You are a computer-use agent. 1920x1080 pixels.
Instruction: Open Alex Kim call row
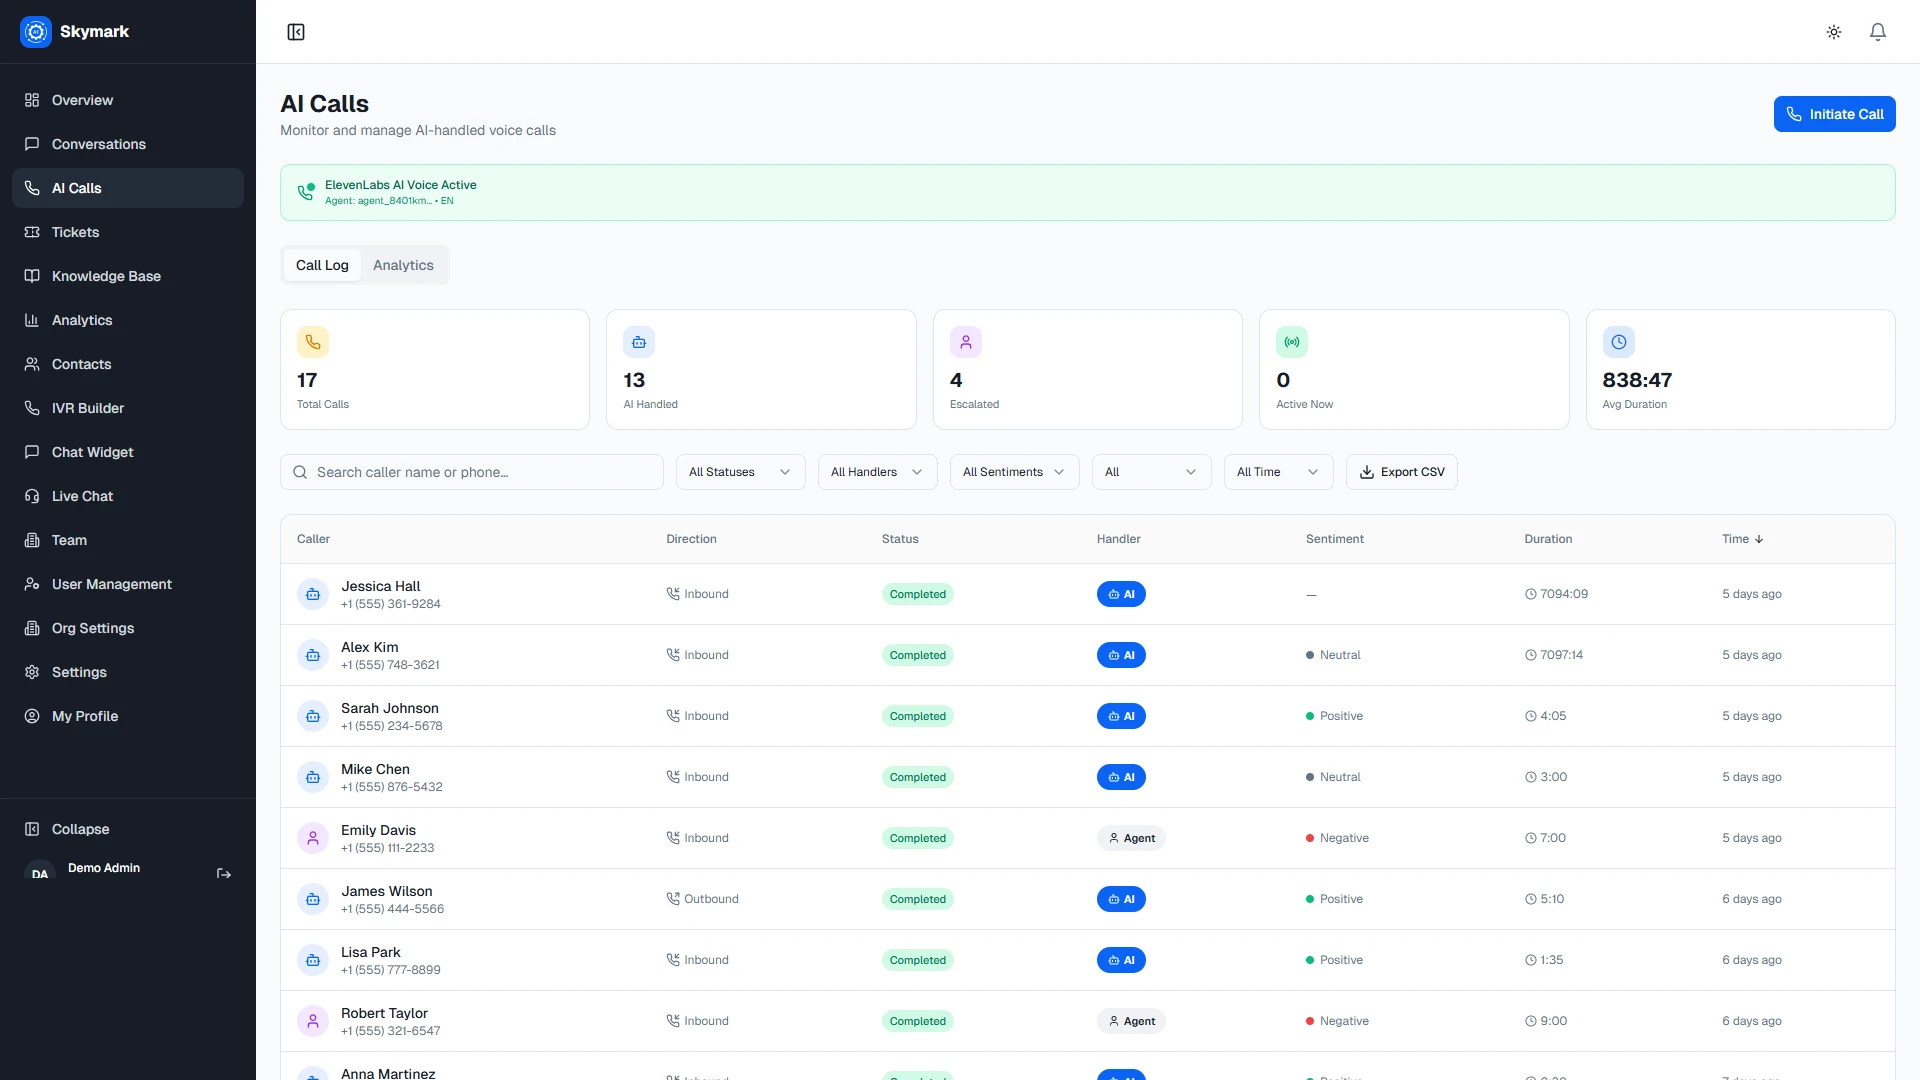click(x=1088, y=655)
